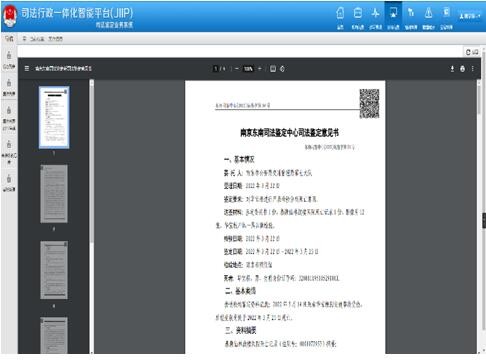486x360 pixels.
Task: Download the PDF with the download icon
Action: (452, 69)
